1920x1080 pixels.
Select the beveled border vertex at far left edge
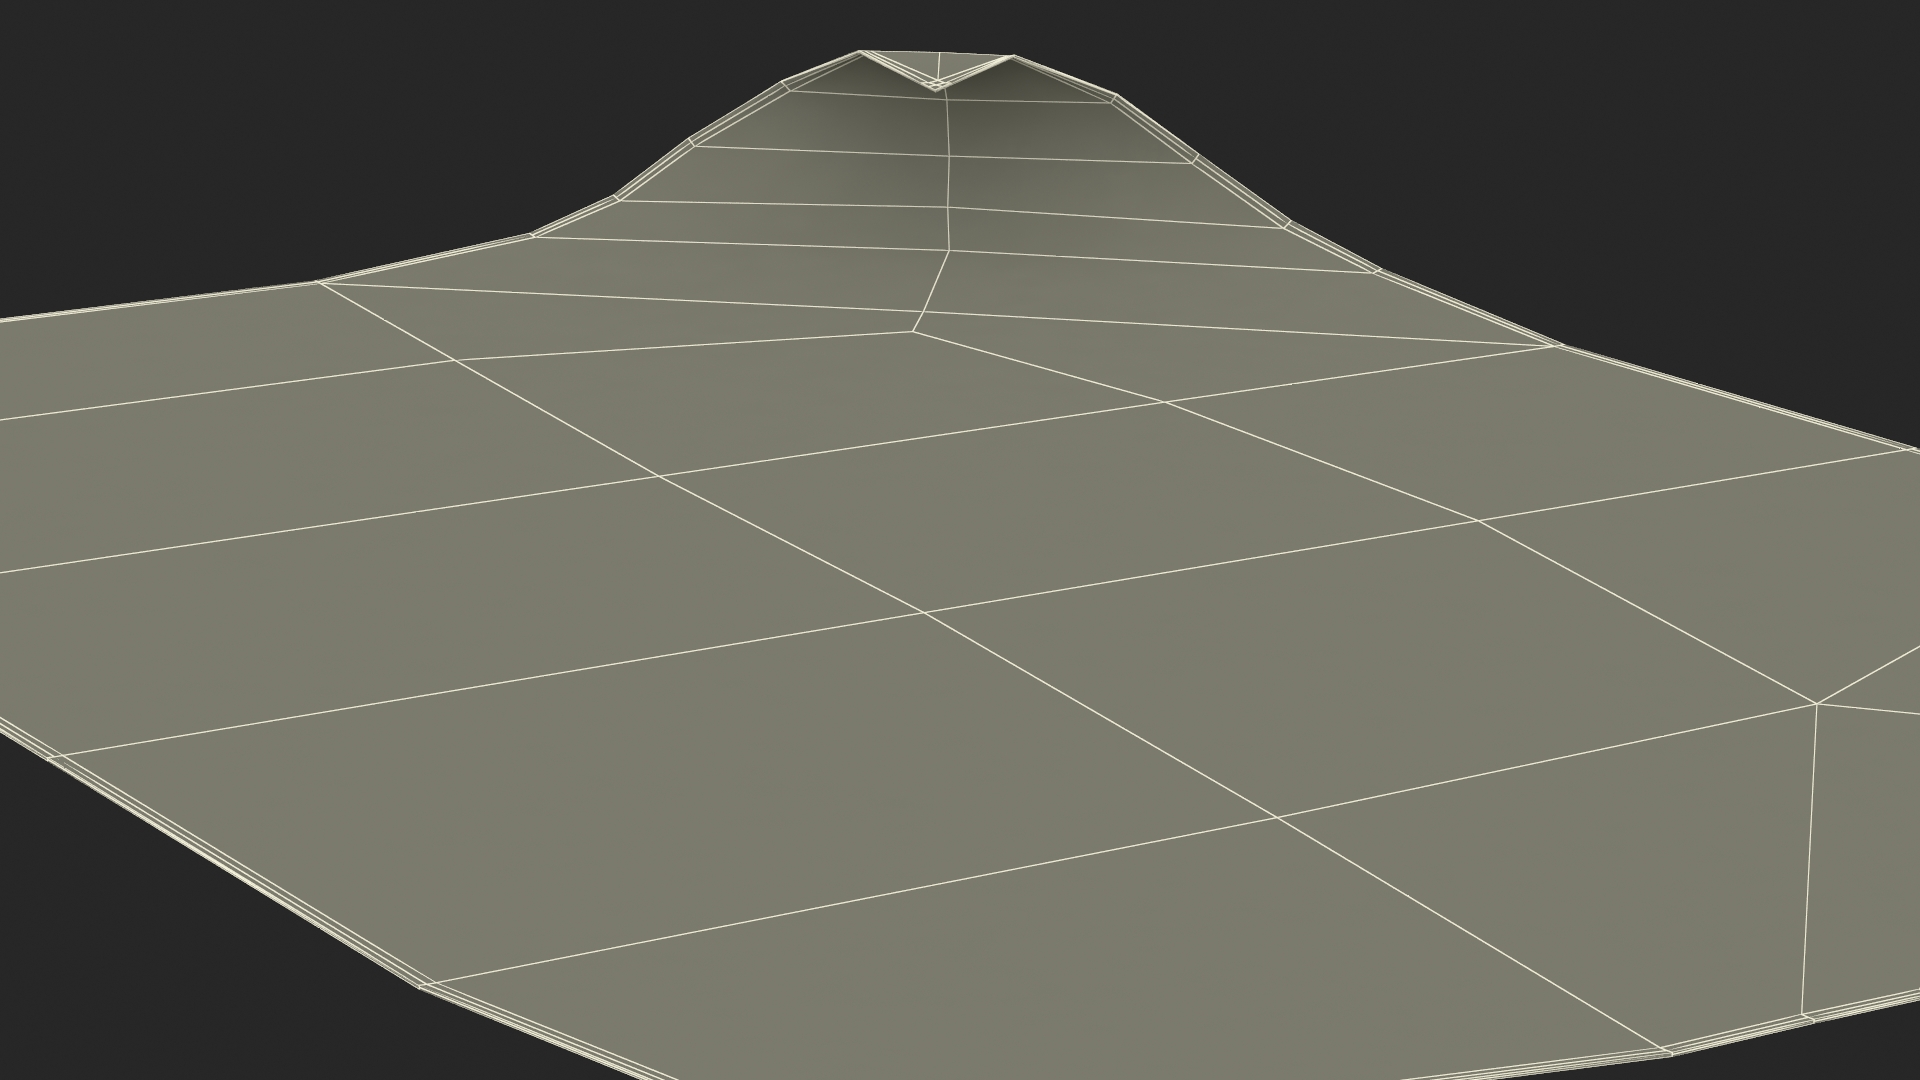point(55,757)
